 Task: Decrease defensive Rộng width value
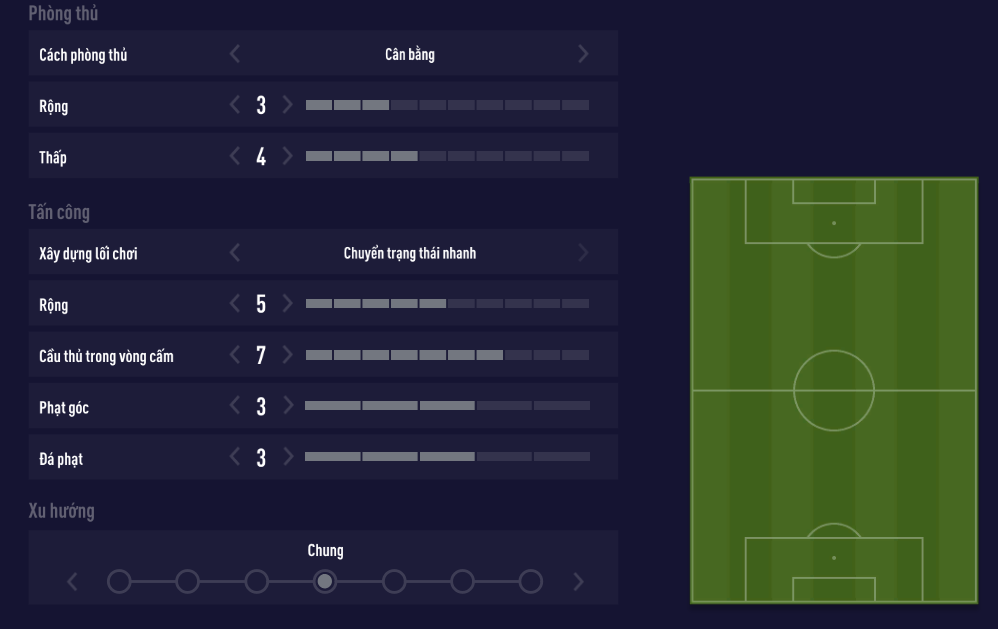click(x=235, y=104)
